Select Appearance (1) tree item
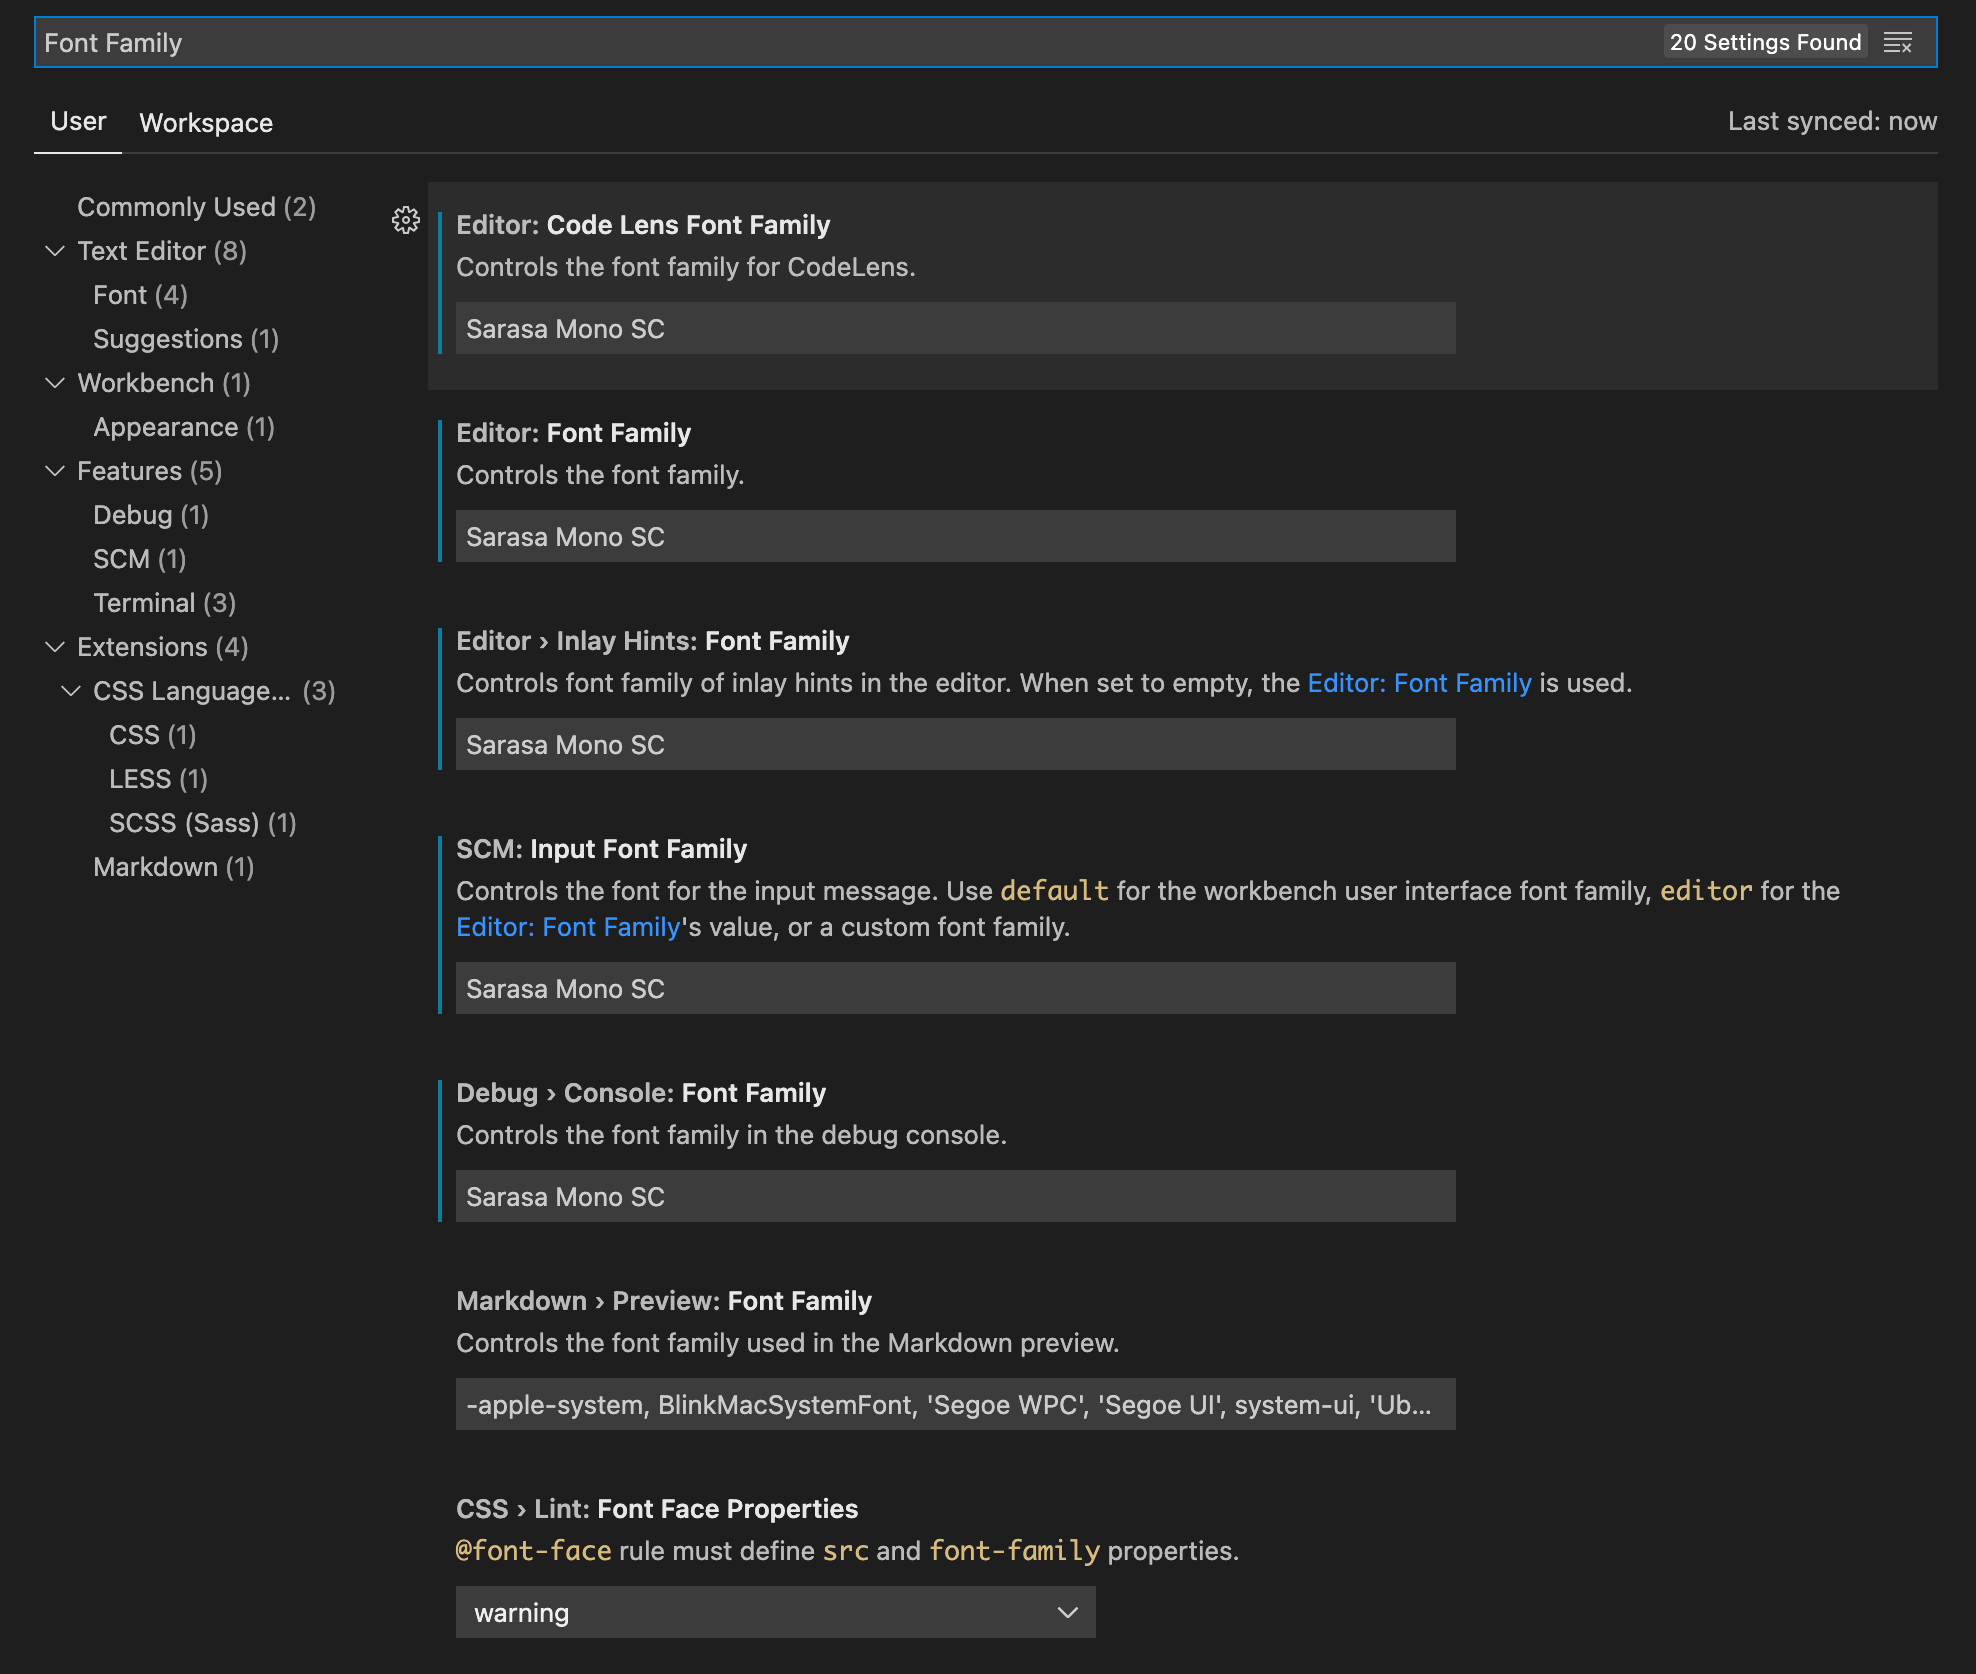The width and height of the screenshot is (1976, 1674). [x=184, y=427]
